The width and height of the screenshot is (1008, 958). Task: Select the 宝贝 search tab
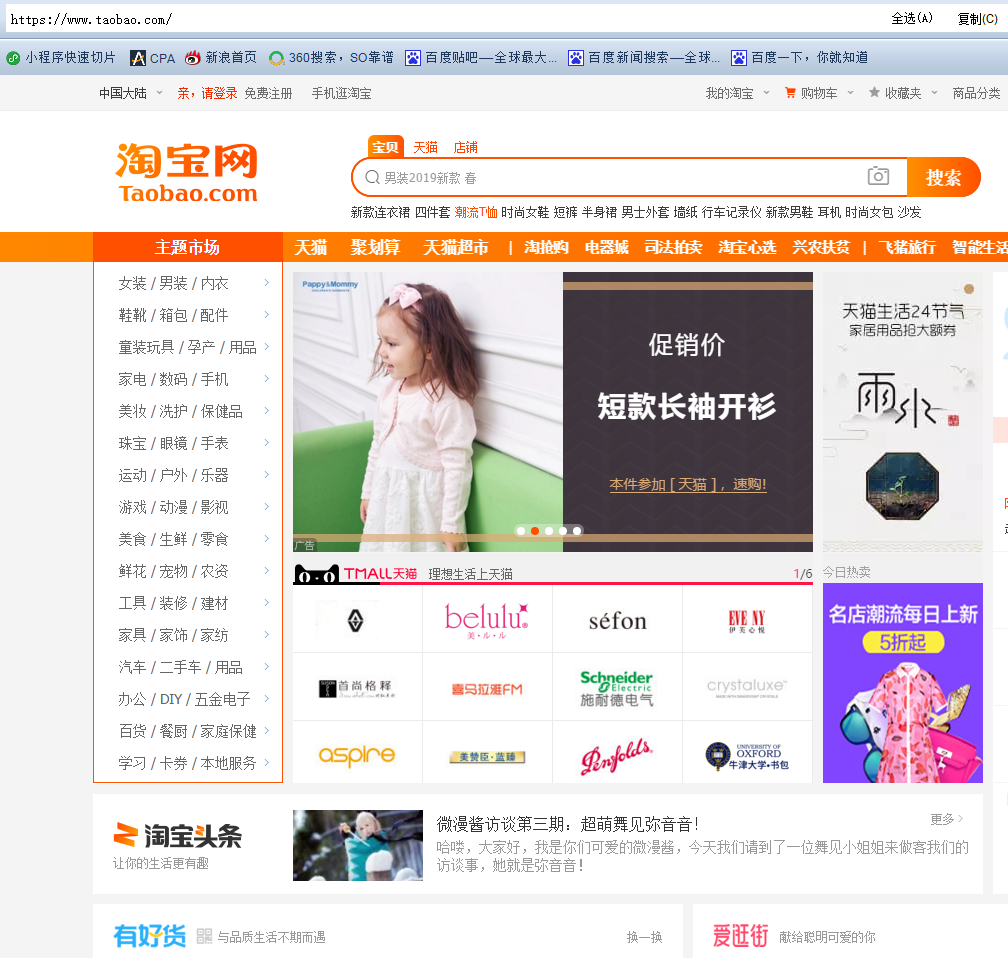(x=386, y=147)
